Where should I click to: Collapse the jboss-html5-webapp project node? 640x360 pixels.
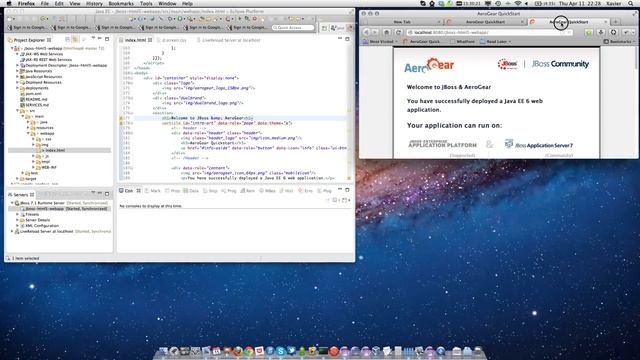tap(12, 48)
